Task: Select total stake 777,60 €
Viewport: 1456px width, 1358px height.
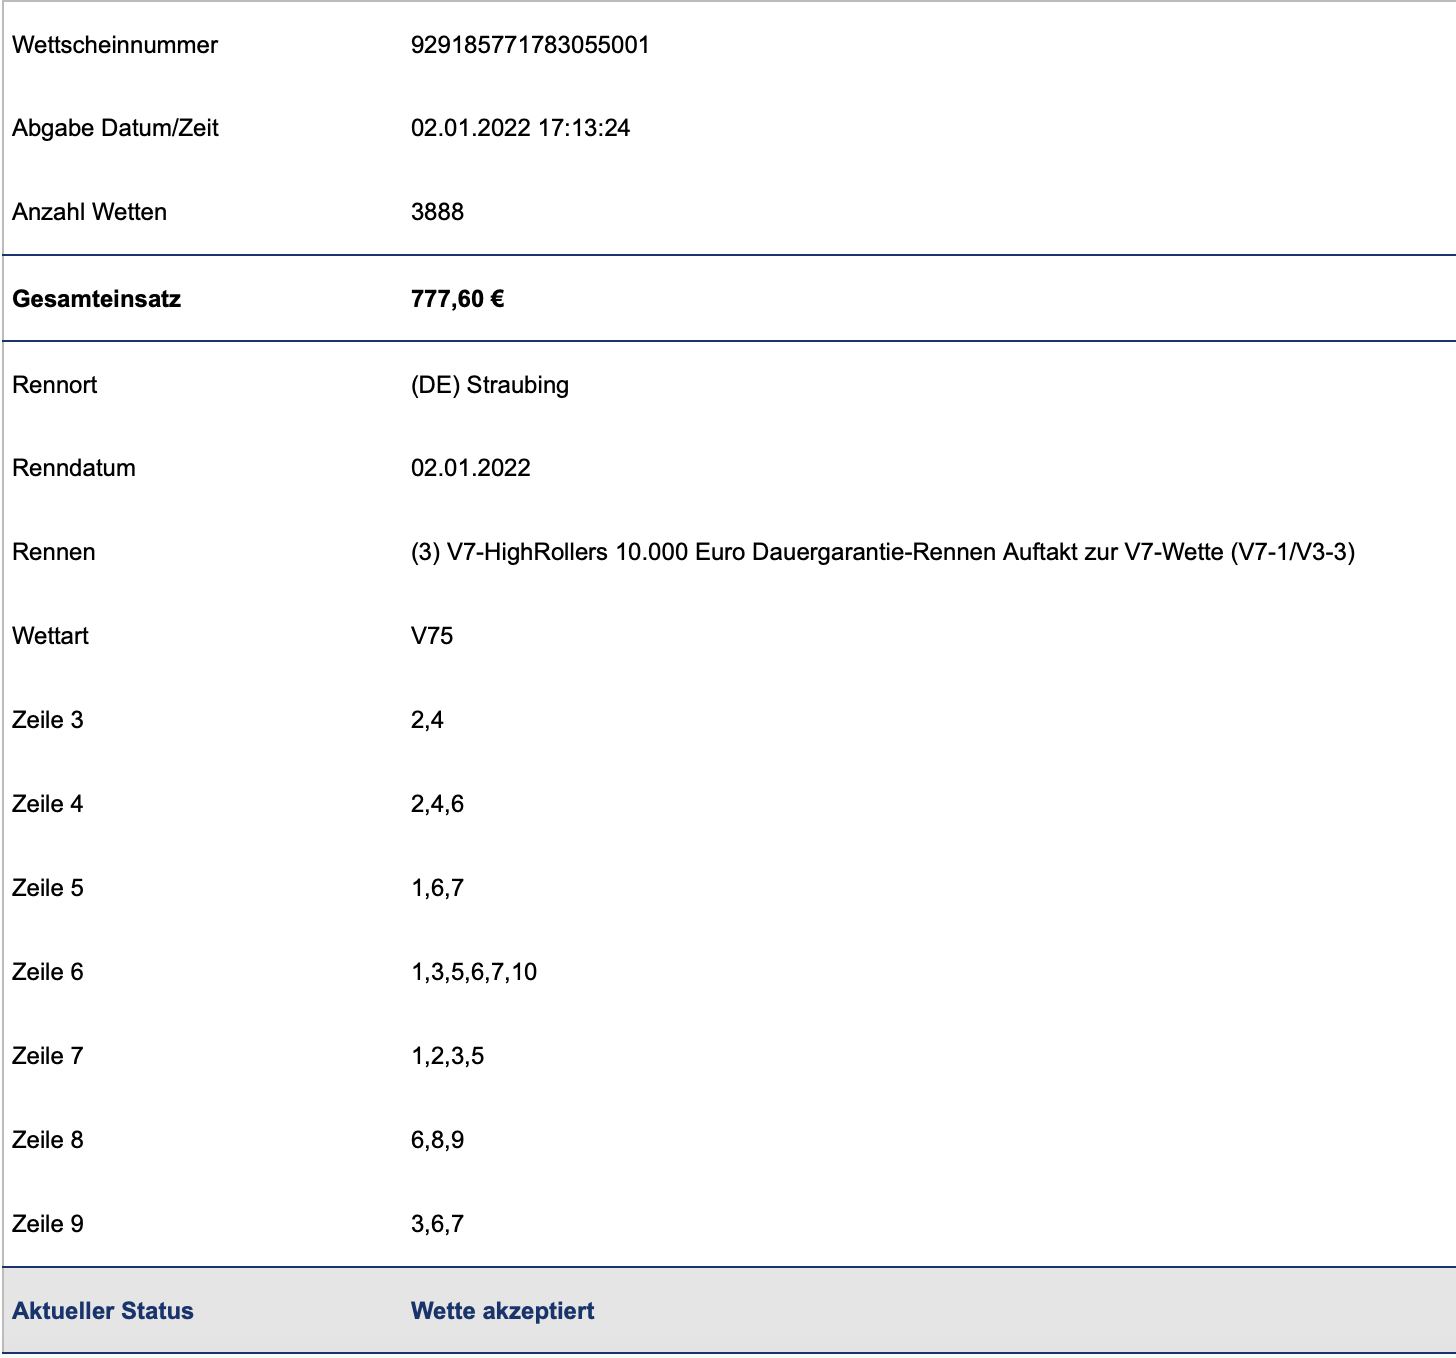Action: pos(457,299)
